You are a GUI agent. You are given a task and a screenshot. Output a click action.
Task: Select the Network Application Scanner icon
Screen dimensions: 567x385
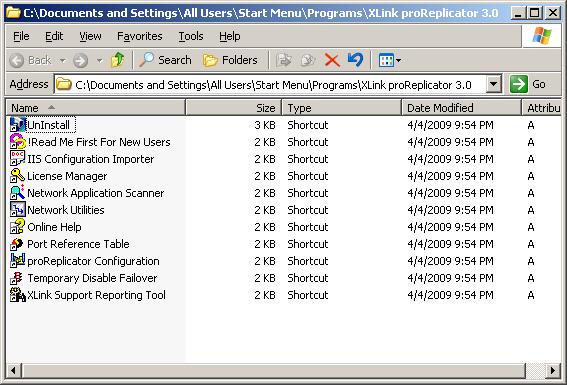17,193
